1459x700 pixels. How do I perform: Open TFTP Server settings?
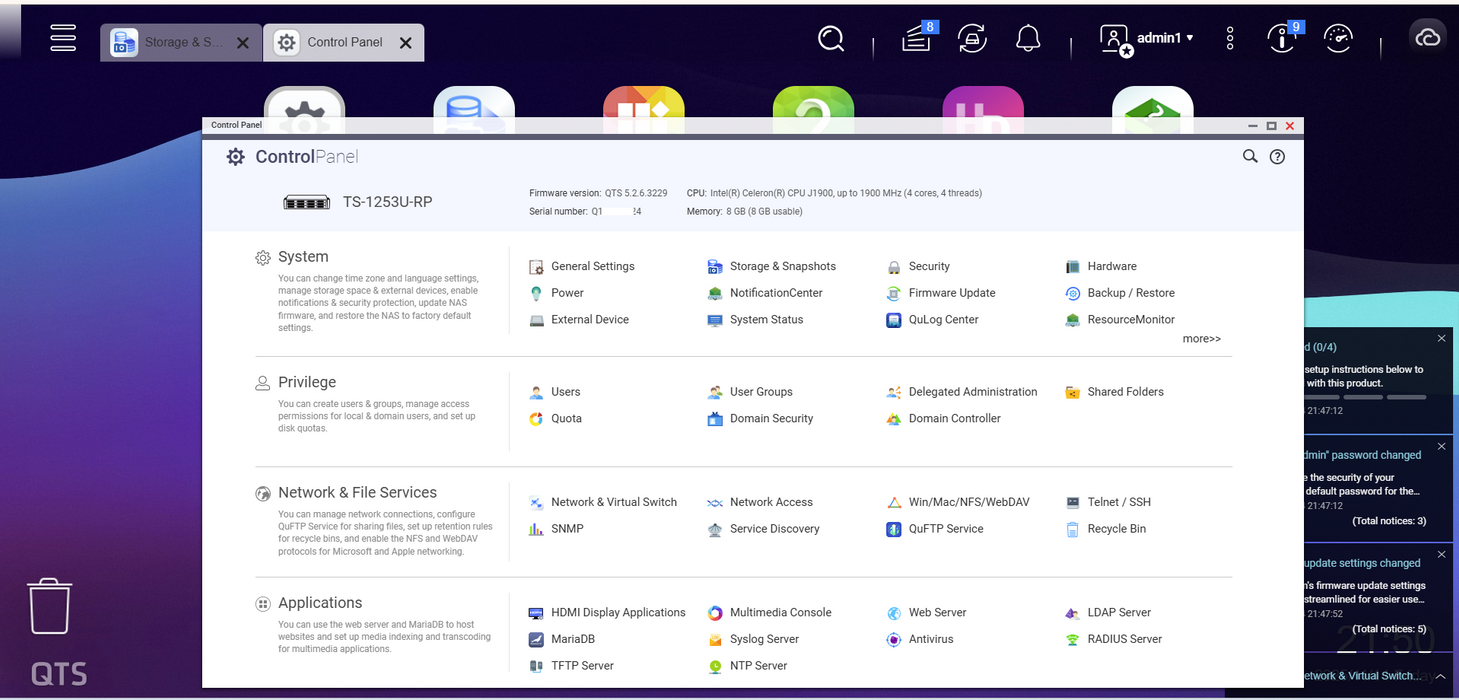click(570, 666)
